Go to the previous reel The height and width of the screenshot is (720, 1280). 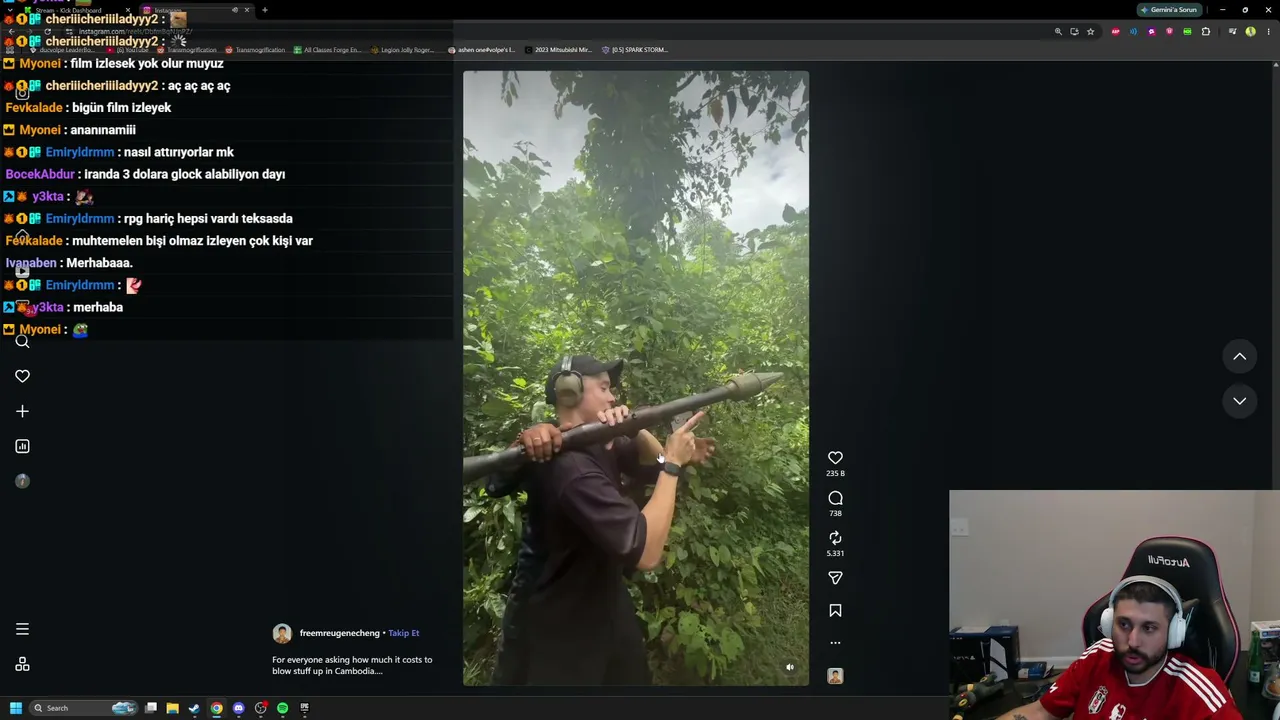[x=1239, y=356]
